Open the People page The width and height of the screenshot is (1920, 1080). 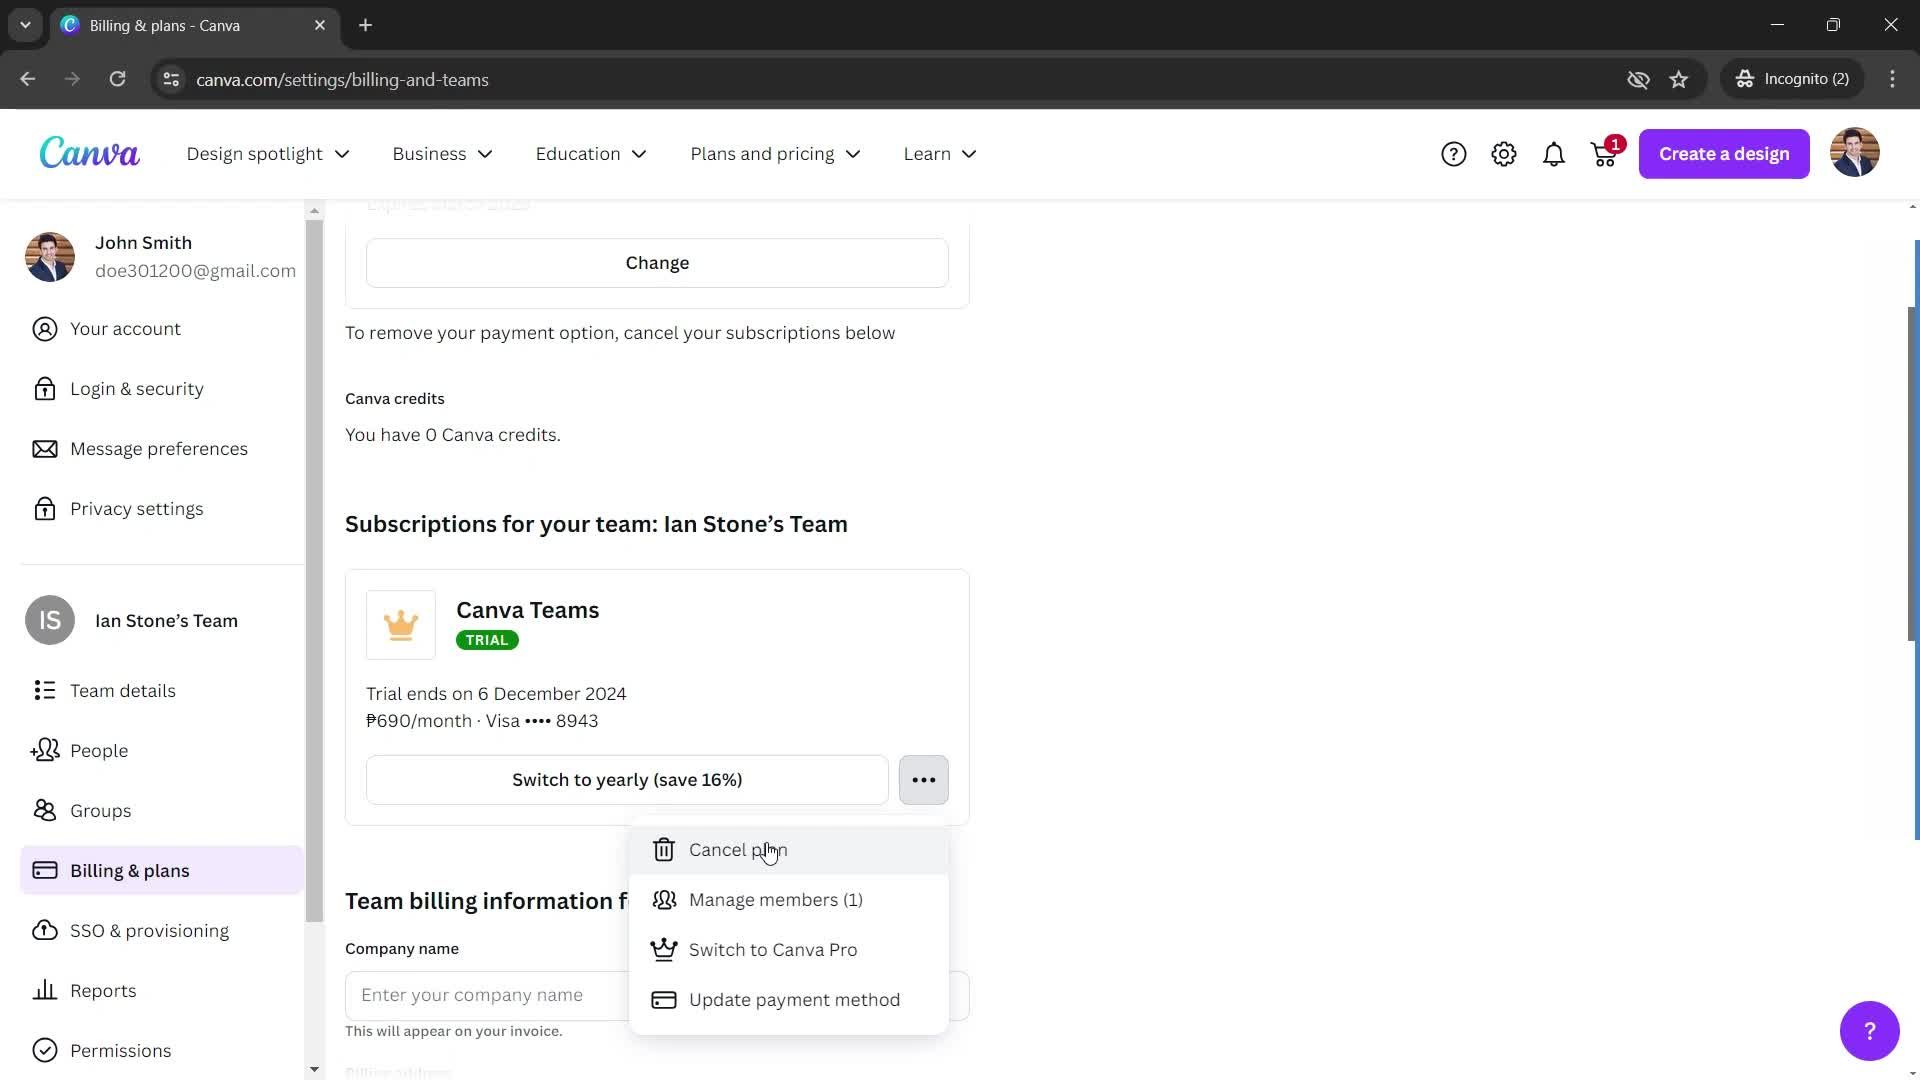[161, 751]
